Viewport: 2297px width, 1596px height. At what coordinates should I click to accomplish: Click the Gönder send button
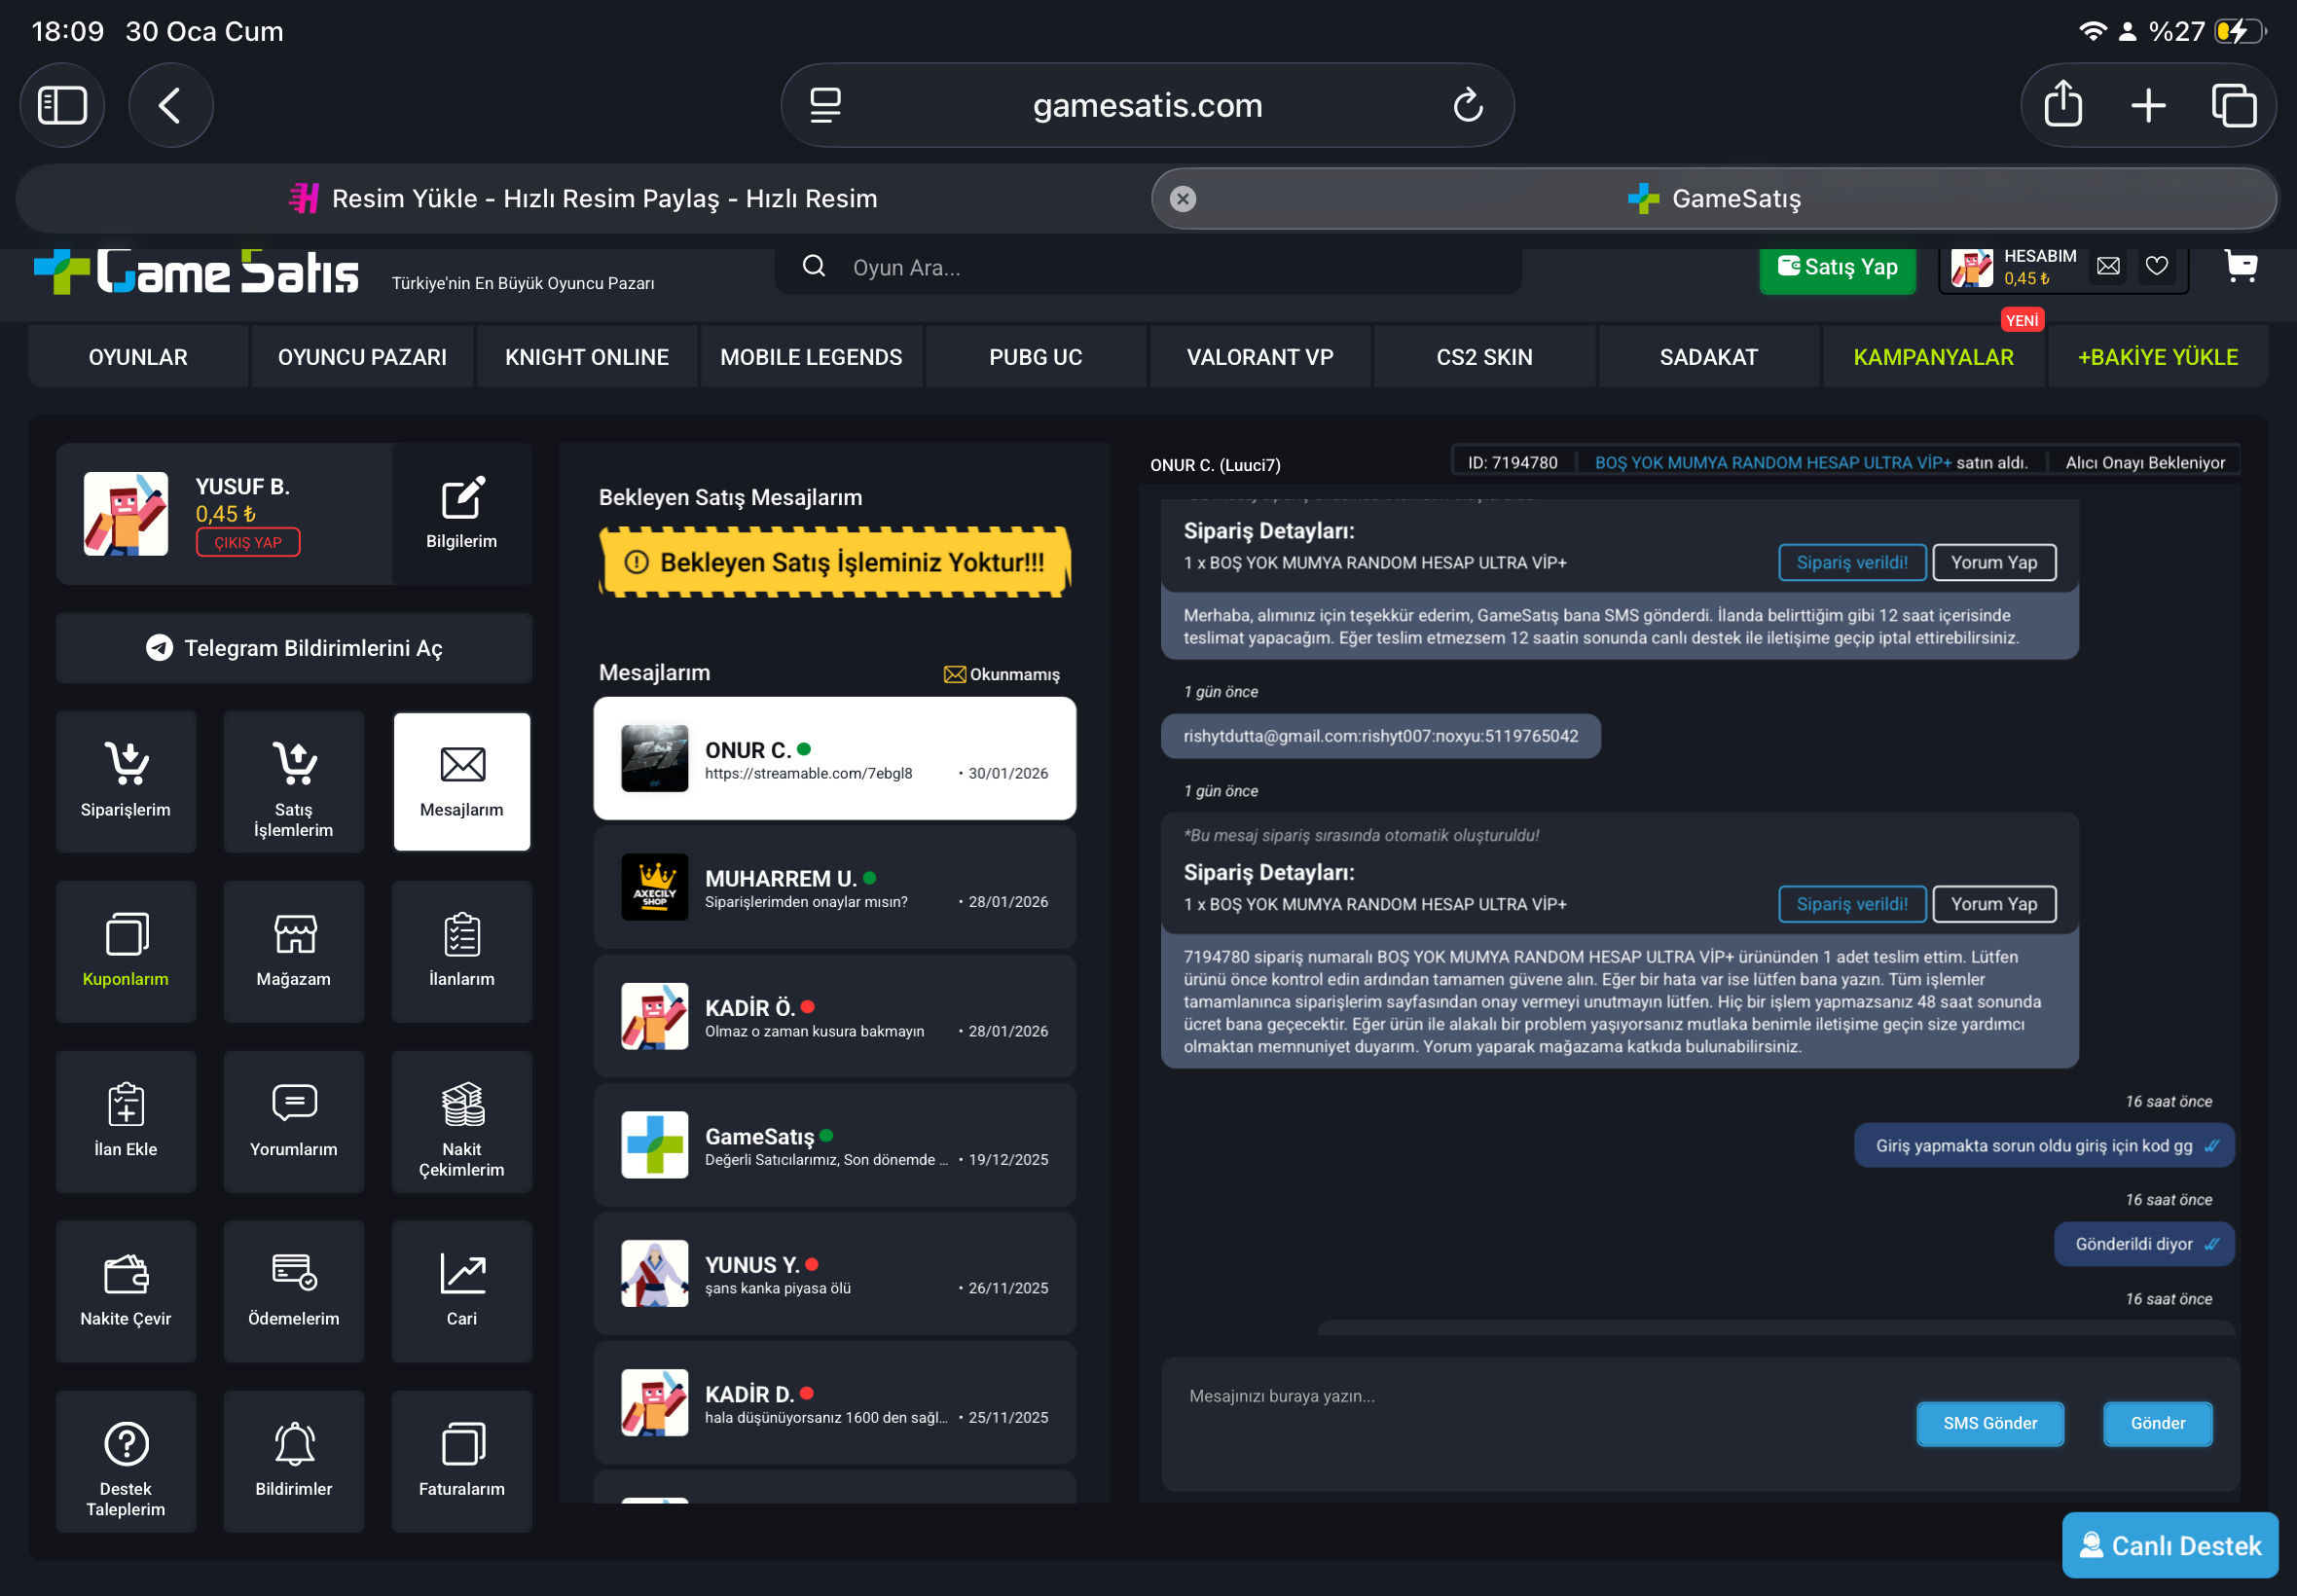2158,1423
